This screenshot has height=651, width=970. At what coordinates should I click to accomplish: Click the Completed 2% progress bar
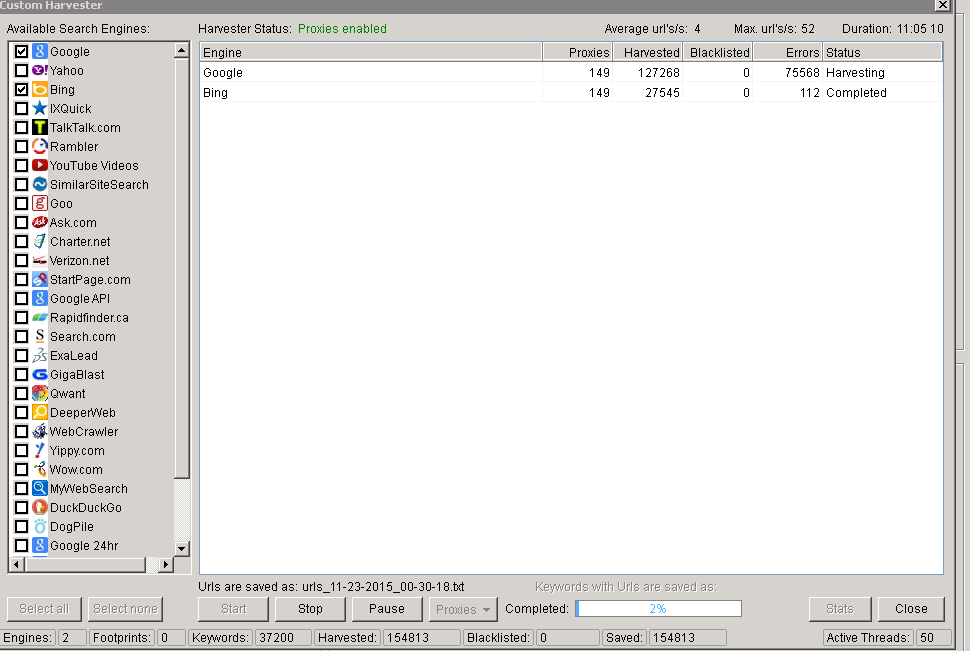[658, 609]
